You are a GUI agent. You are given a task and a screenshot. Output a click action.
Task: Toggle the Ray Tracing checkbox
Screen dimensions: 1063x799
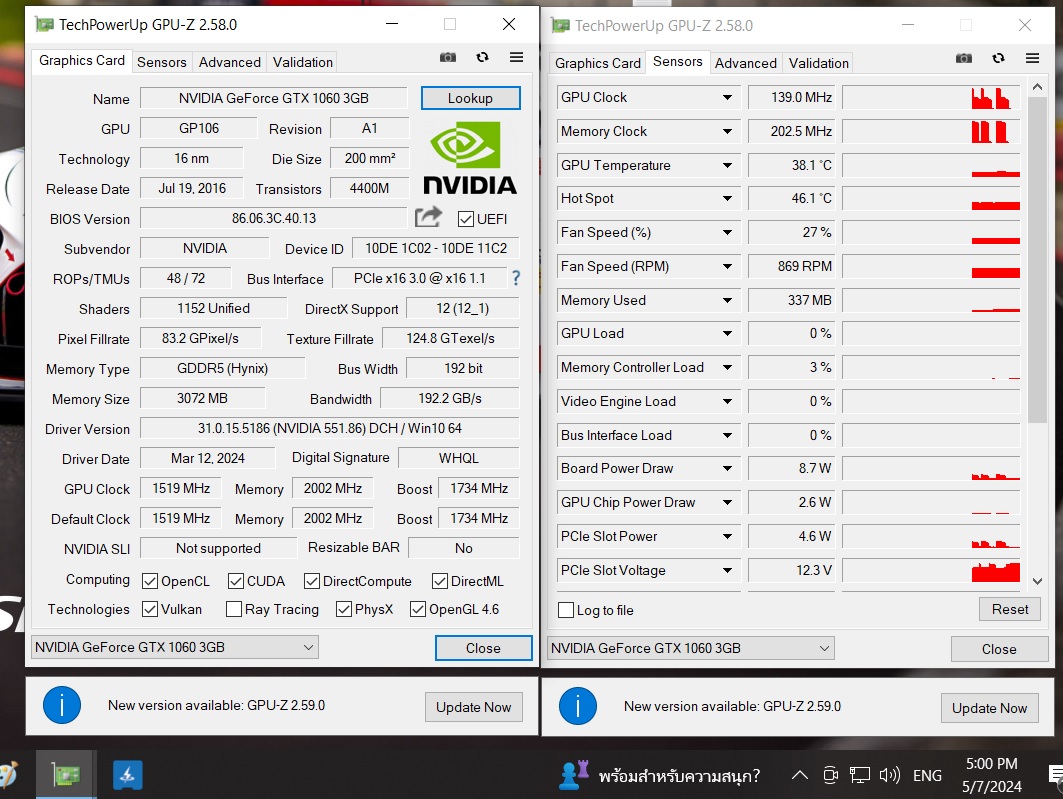(234, 609)
